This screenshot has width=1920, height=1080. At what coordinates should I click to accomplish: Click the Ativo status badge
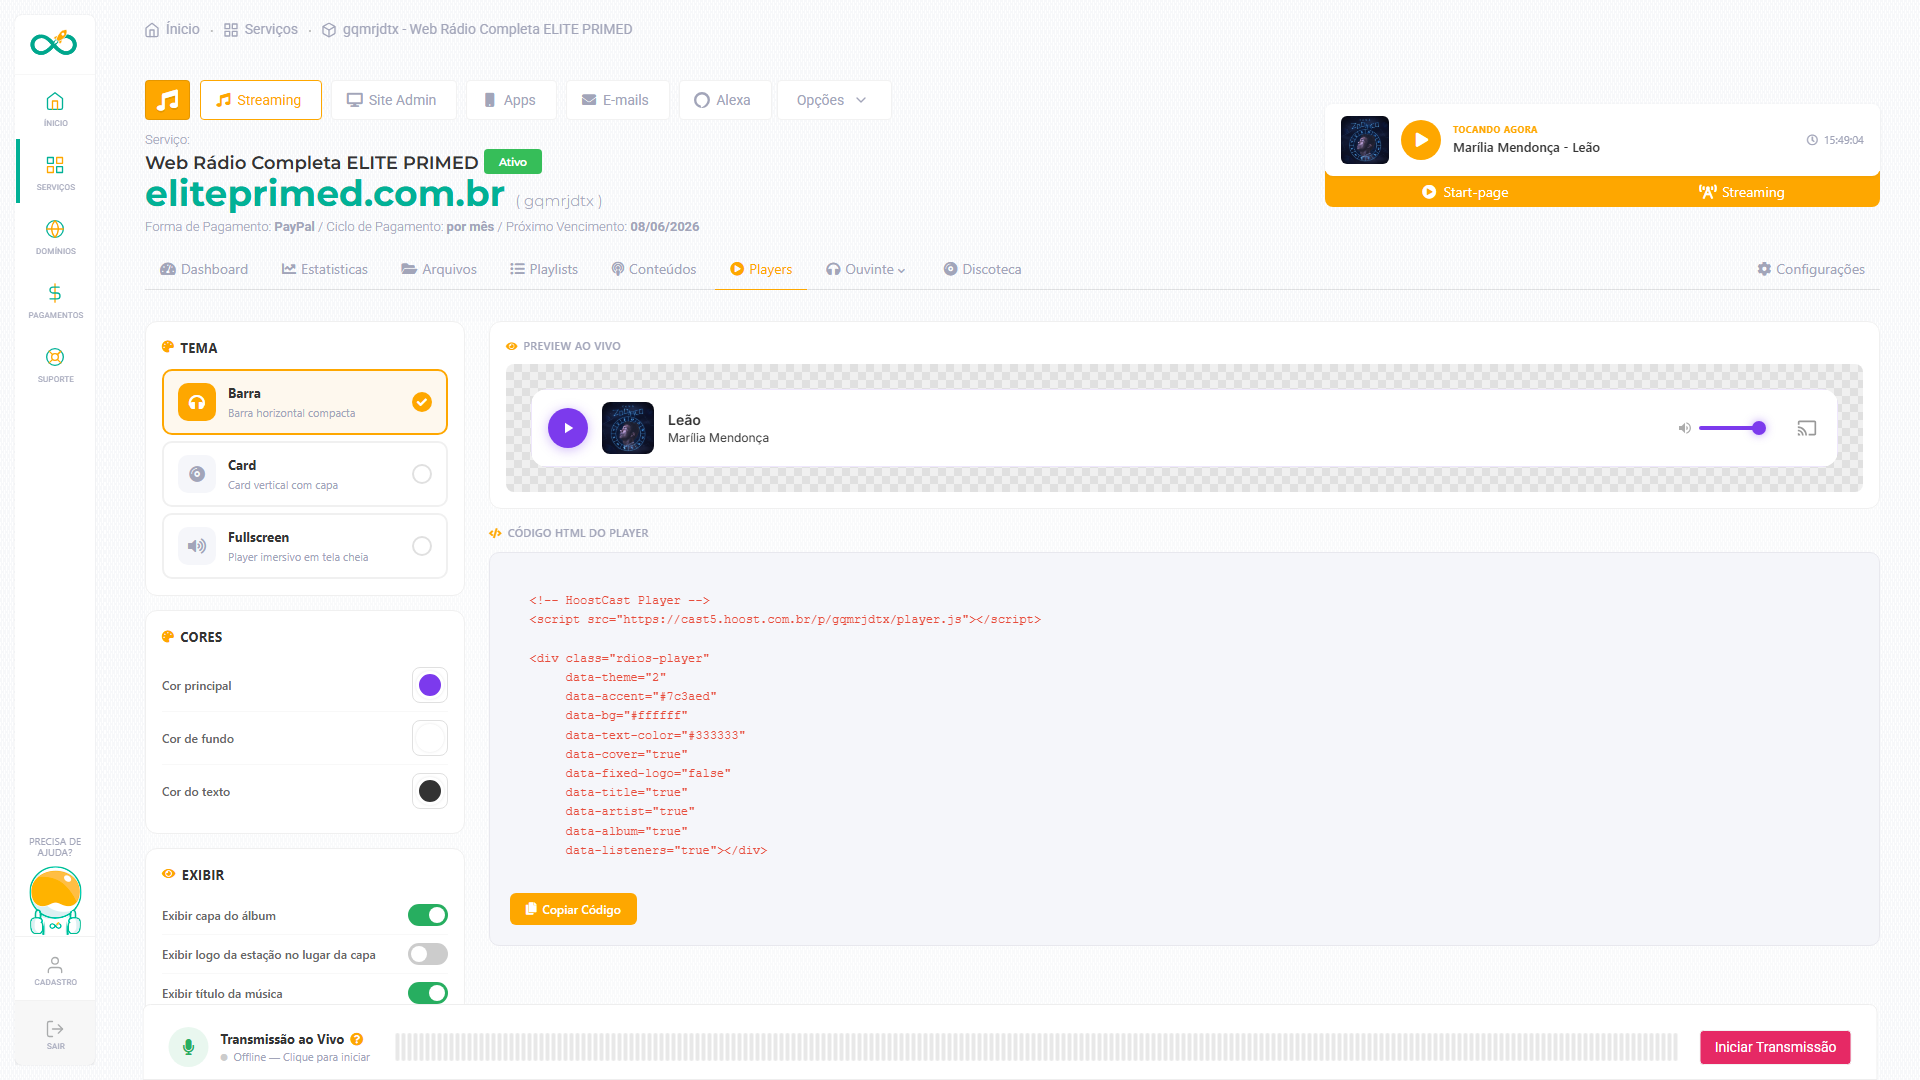click(x=513, y=162)
